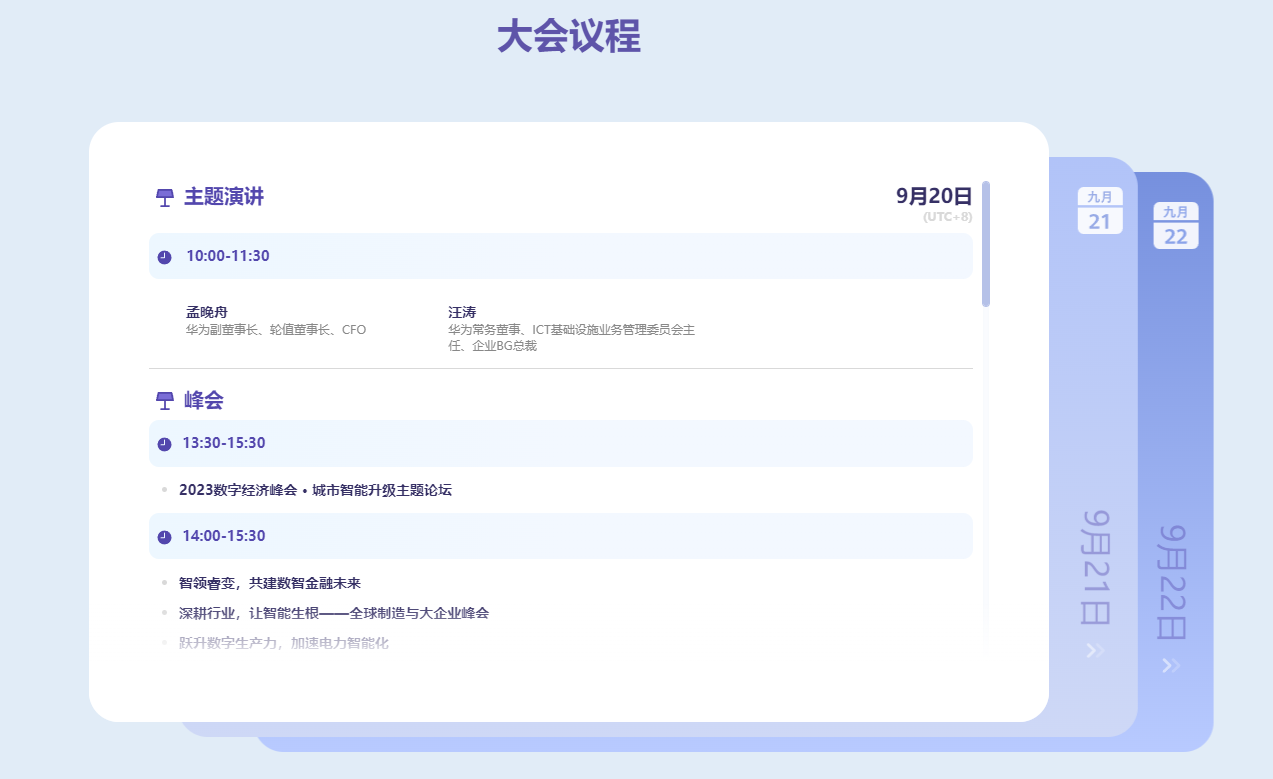1273x779 pixels.
Task: Open the 2023数字经济峰会 城市智能升级主题论坛 session
Action: pyautogui.click(x=315, y=490)
